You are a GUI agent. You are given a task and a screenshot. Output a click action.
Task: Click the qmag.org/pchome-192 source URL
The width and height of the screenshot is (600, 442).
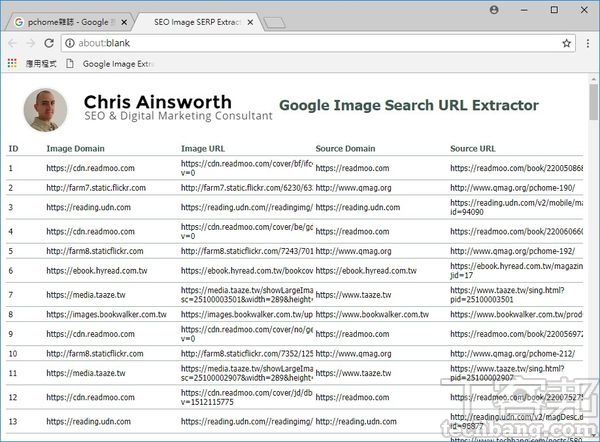[x=512, y=251]
